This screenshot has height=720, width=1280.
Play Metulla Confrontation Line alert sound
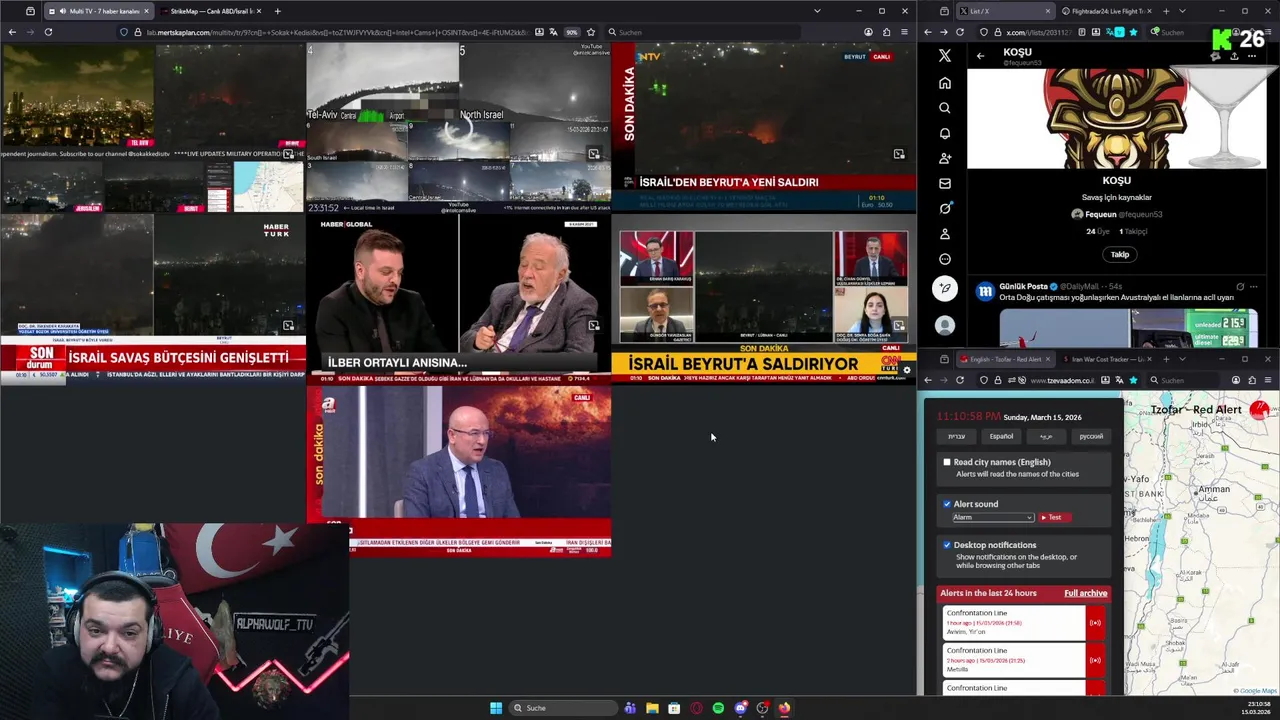click(1096, 660)
